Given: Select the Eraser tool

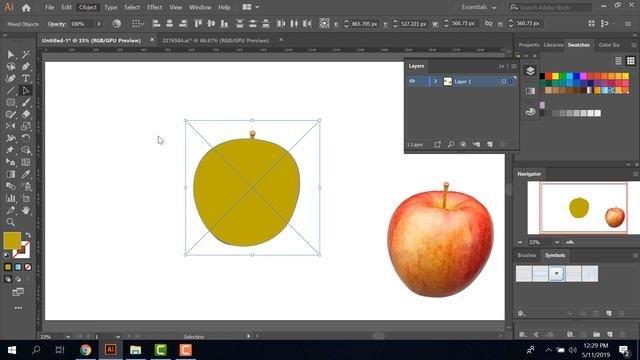Looking at the screenshot, I should coord(26,114).
